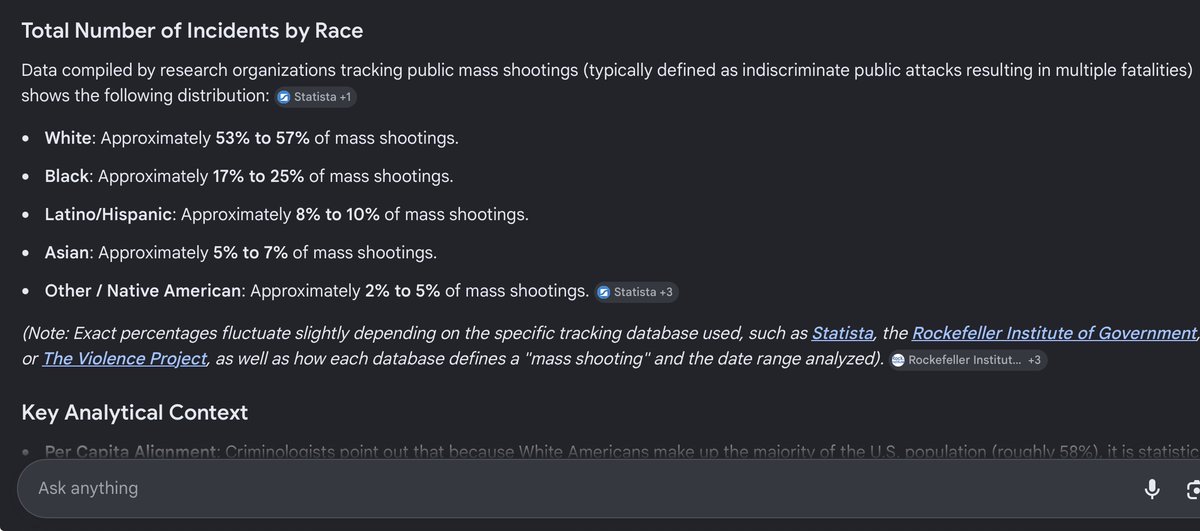Viewport: 1200px width, 531px height.
Task: Click the Other / Native American bullet text
Action: [317, 291]
